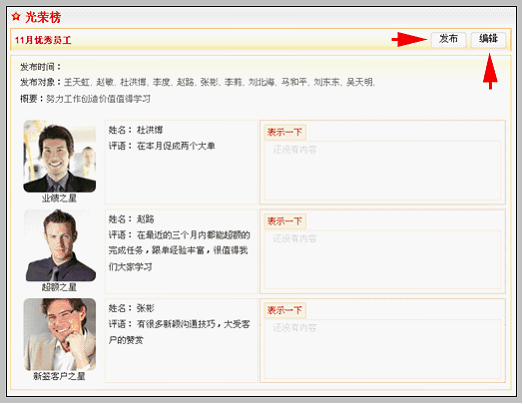523x404 pixels.
Task: Click the 业绩之星 caption label
Action: pyautogui.click(x=59, y=198)
